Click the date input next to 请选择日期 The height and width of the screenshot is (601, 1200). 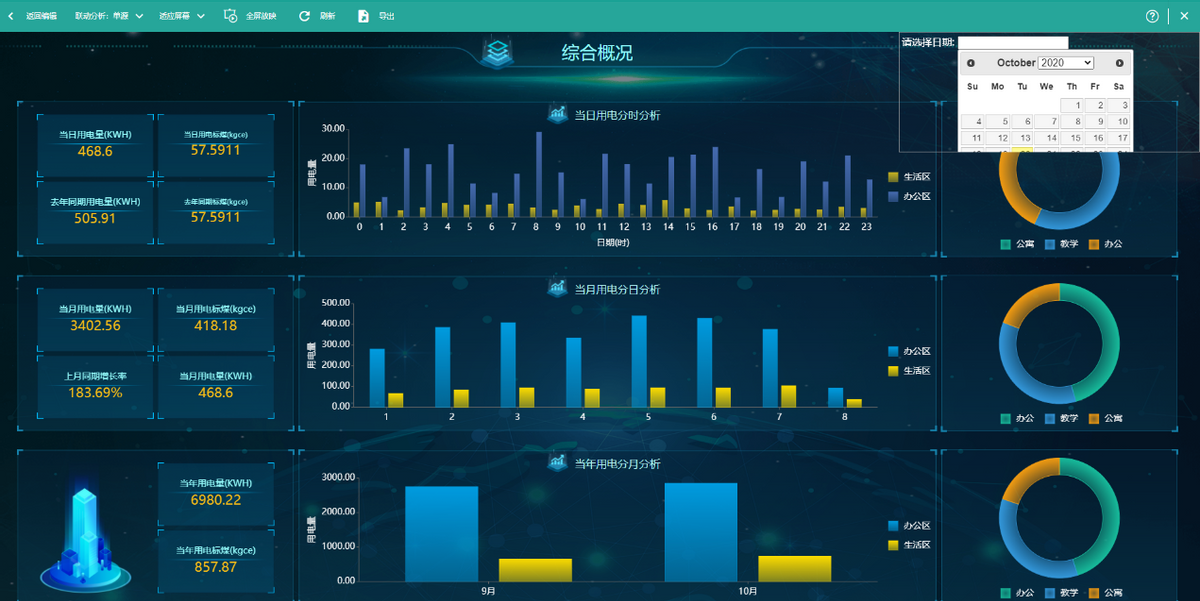[x=1013, y=42]
